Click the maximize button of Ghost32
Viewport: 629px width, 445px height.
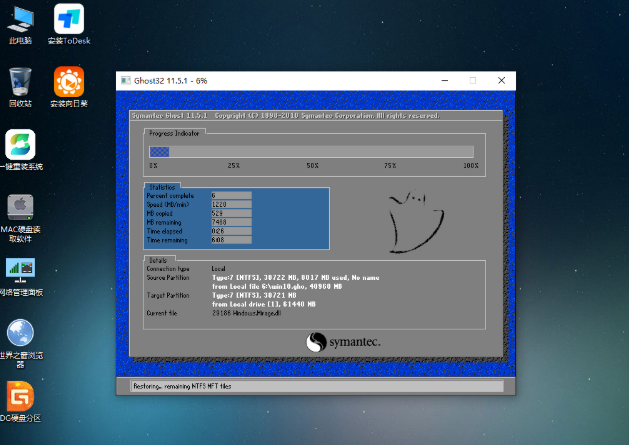(473, 81)
